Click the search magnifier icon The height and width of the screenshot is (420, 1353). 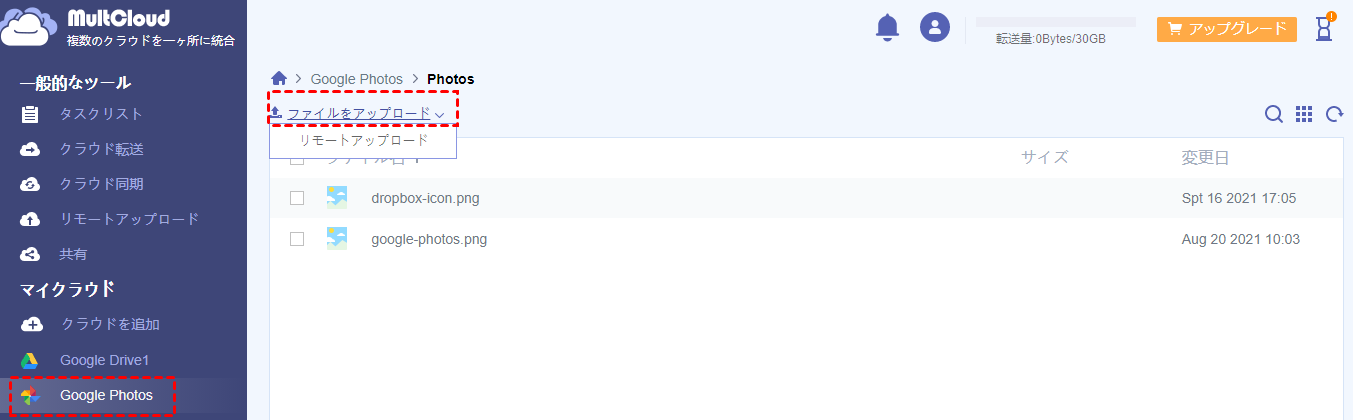click(1273, 115)
